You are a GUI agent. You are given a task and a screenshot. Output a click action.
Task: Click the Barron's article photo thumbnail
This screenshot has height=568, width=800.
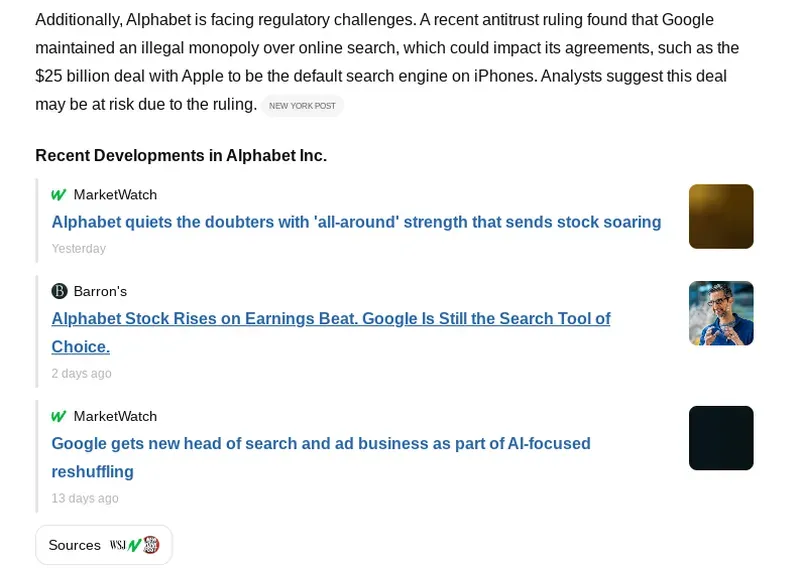[x=721, y=313]
